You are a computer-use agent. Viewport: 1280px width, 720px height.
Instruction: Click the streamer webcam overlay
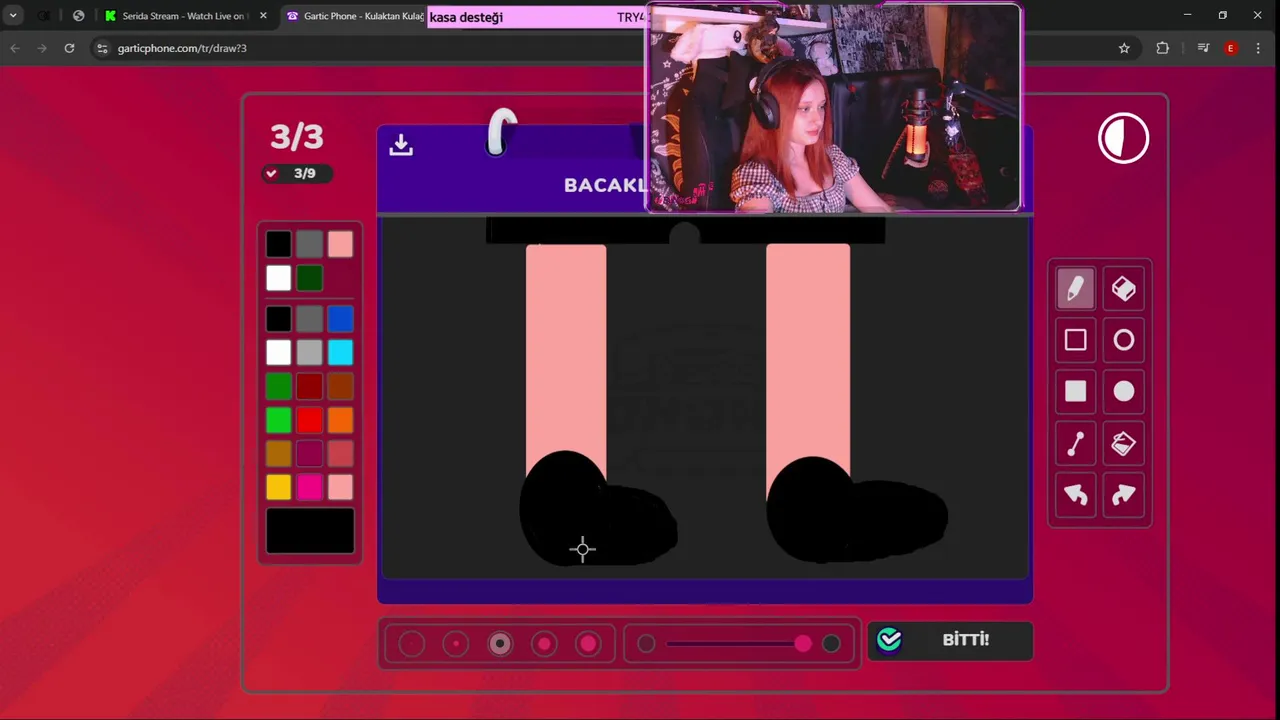pos(834,108)
